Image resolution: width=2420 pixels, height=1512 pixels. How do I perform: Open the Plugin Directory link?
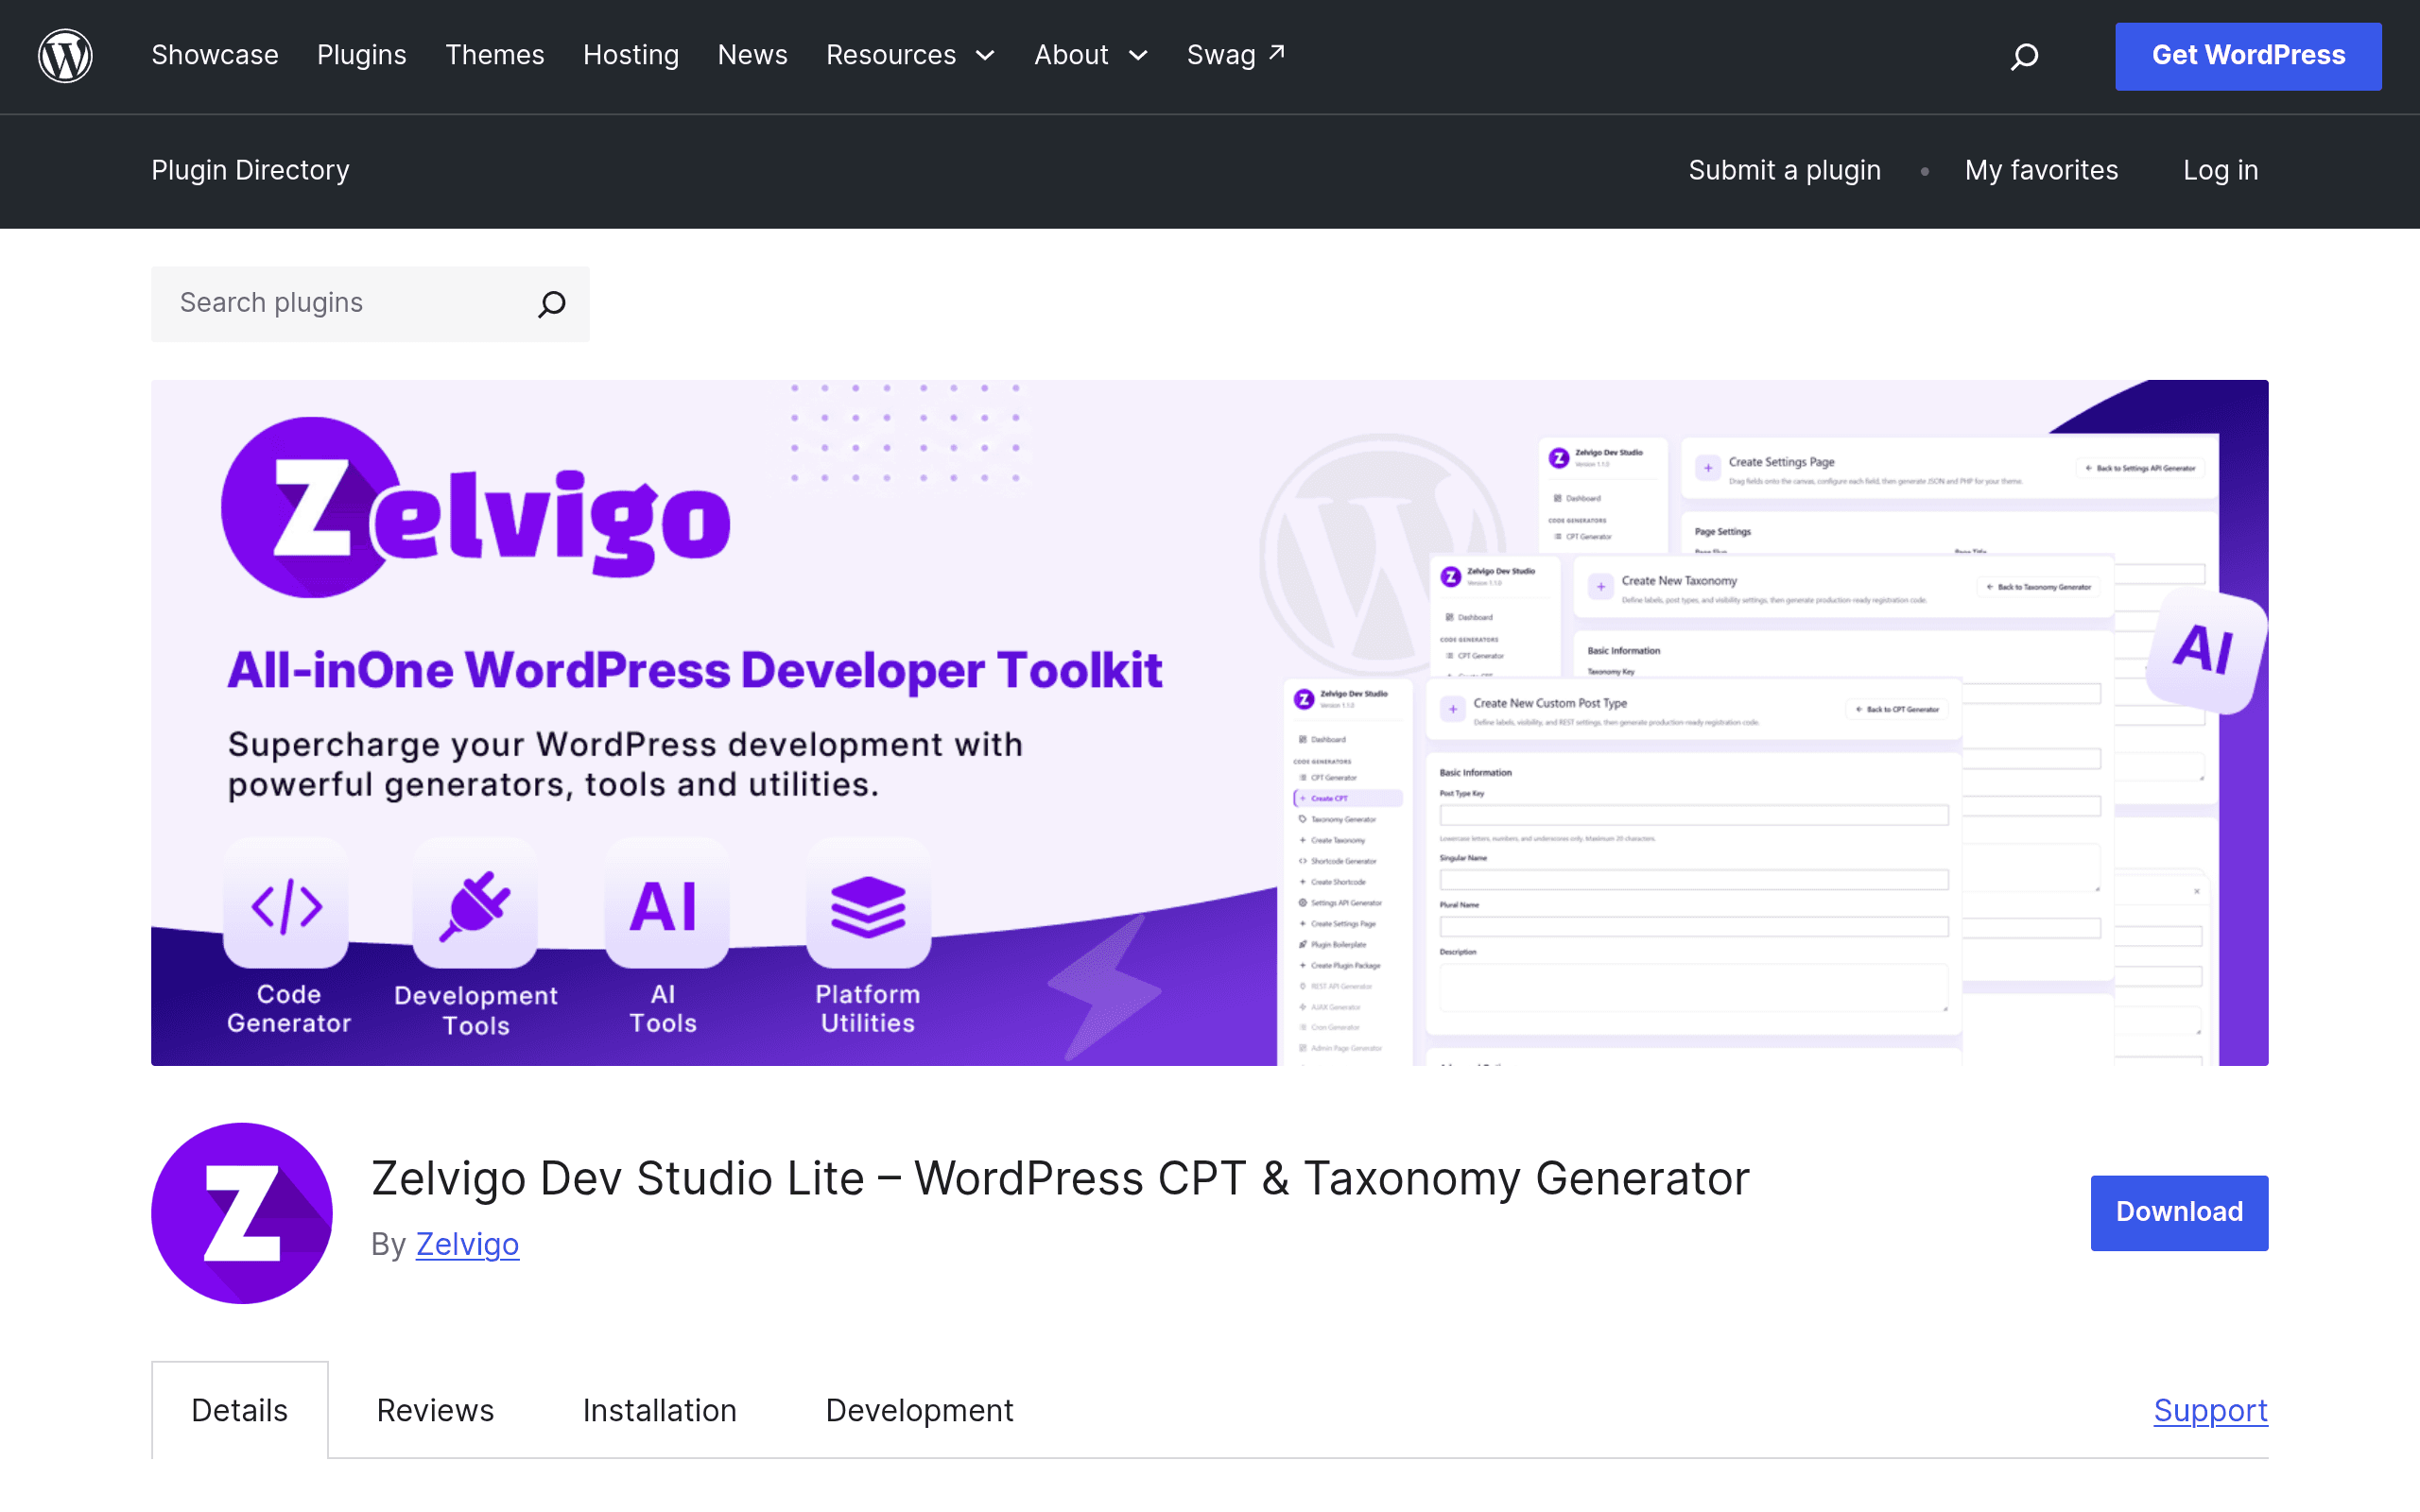[250, 170]
